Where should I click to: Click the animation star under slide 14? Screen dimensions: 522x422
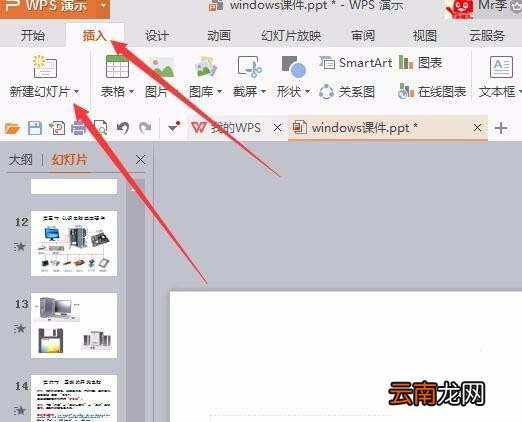click(20, 411)
